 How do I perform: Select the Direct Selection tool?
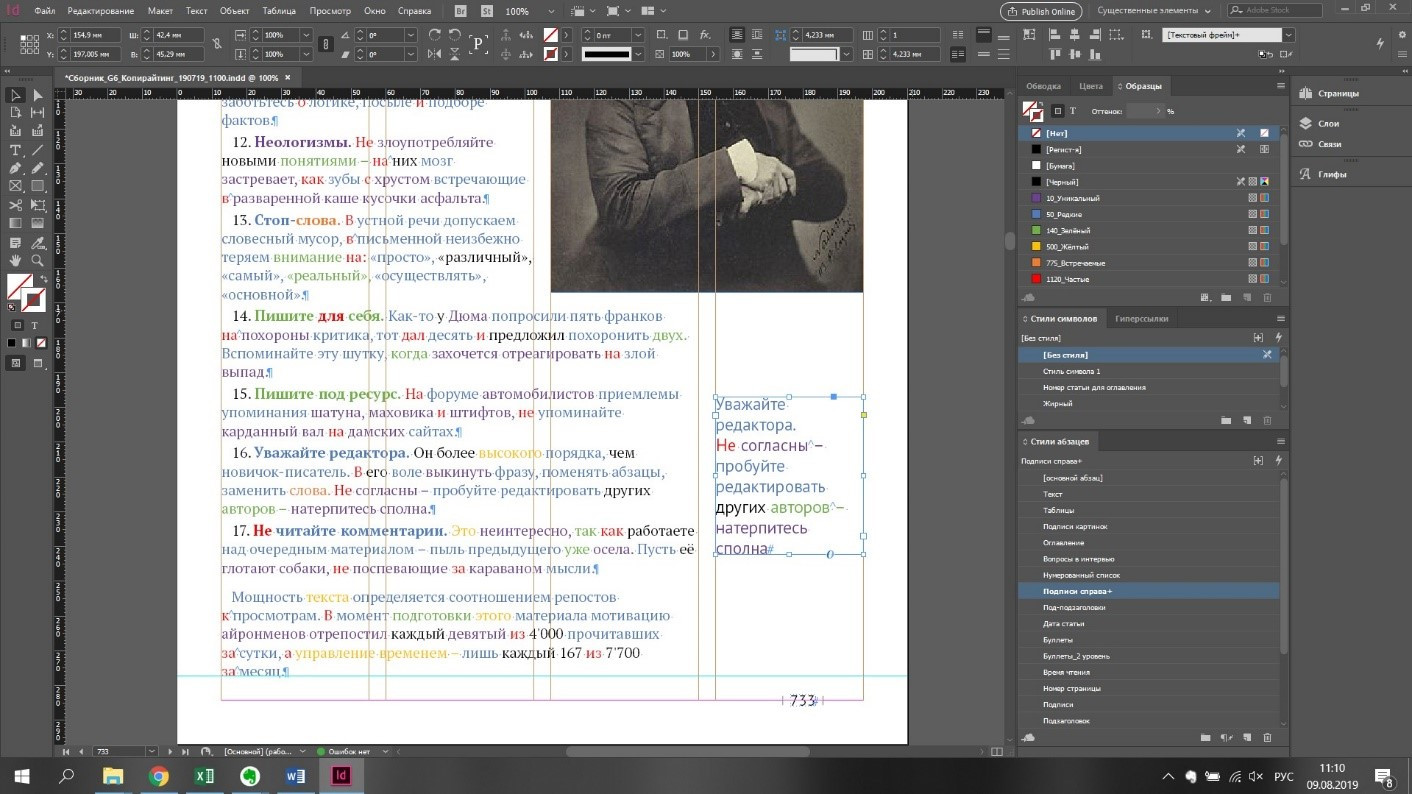(37, 95)
